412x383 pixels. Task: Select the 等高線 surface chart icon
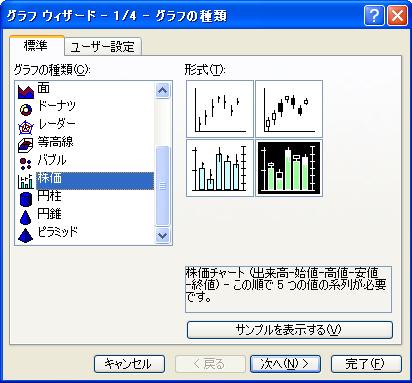click(x=26, y=145)
